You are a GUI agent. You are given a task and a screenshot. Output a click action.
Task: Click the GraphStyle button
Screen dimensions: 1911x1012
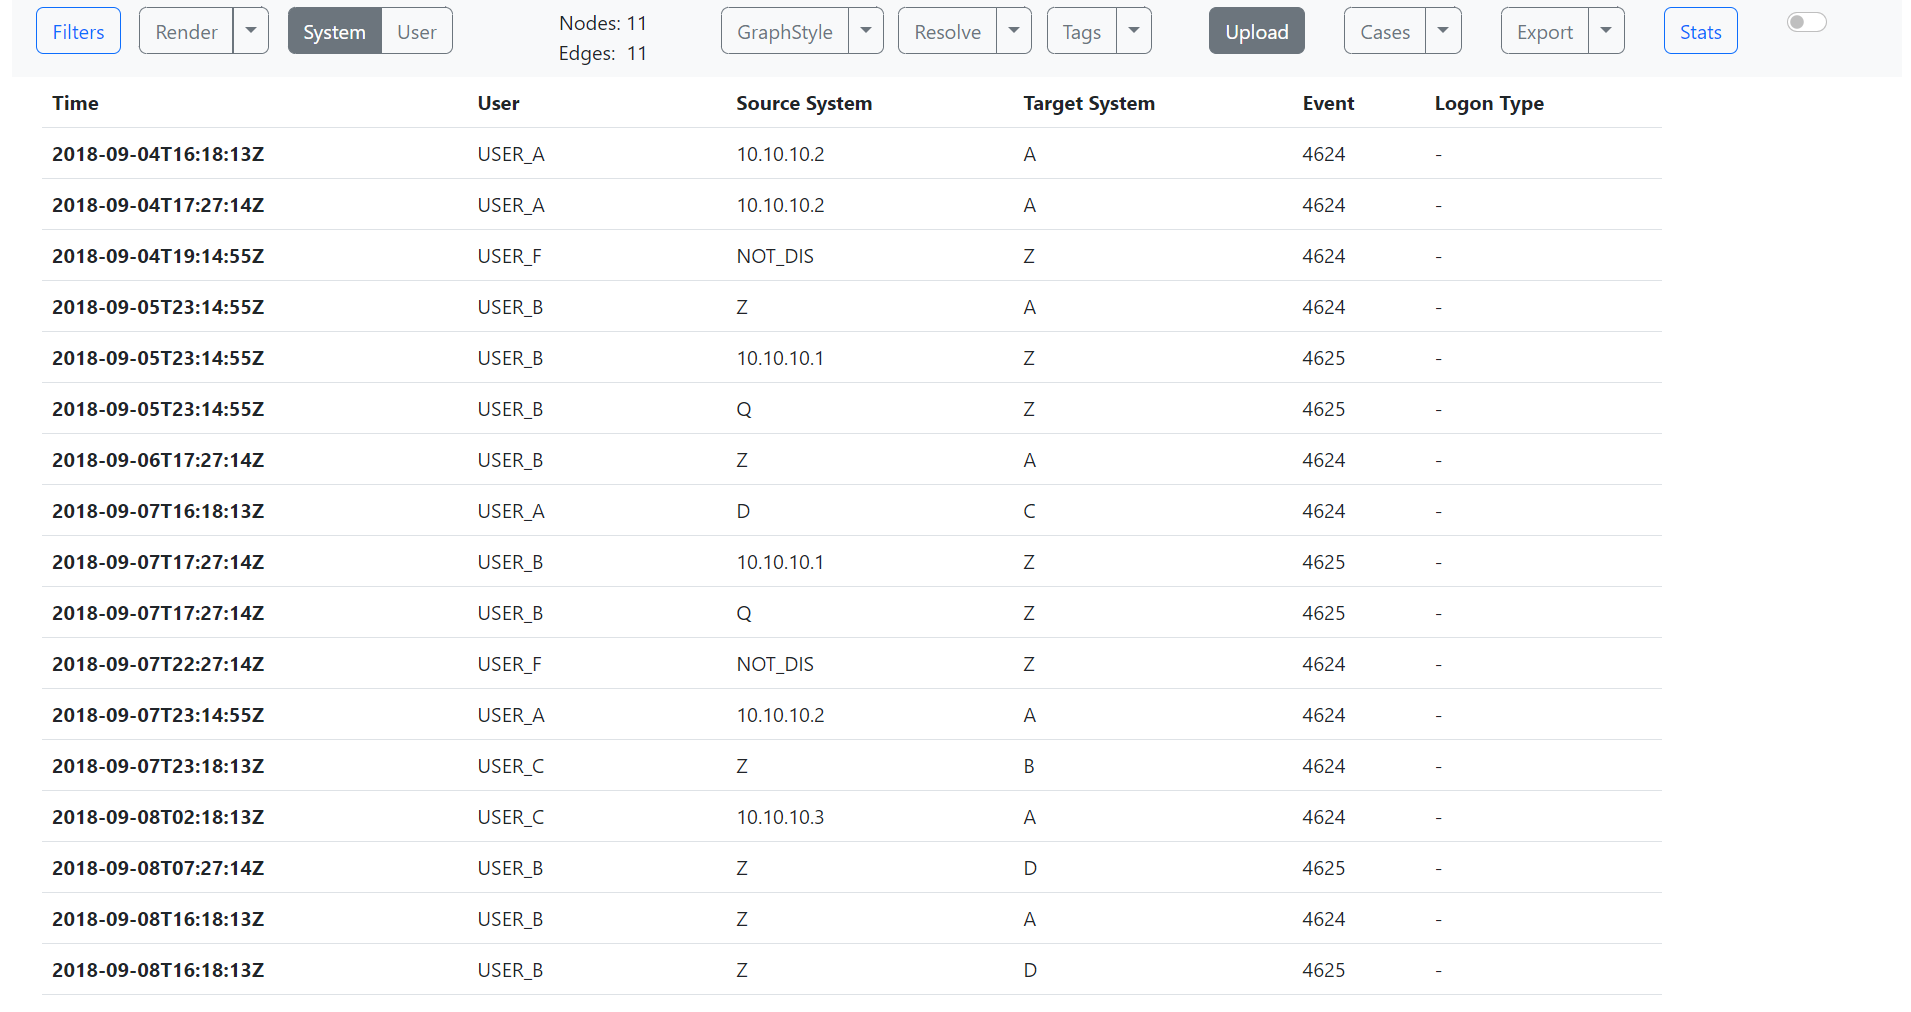pos(785,31)
